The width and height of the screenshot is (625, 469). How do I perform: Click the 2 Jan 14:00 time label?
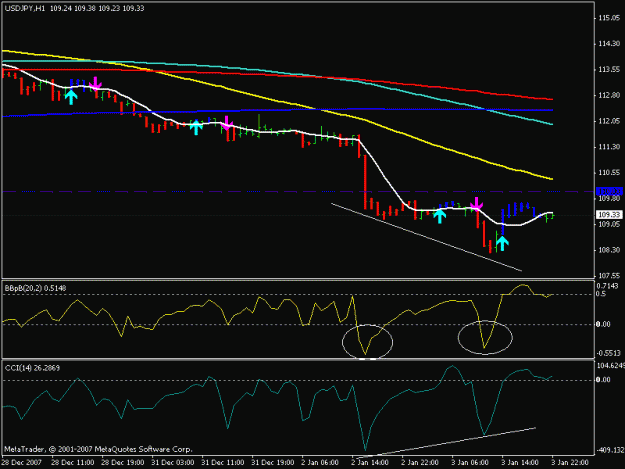(x=370, y=463)
